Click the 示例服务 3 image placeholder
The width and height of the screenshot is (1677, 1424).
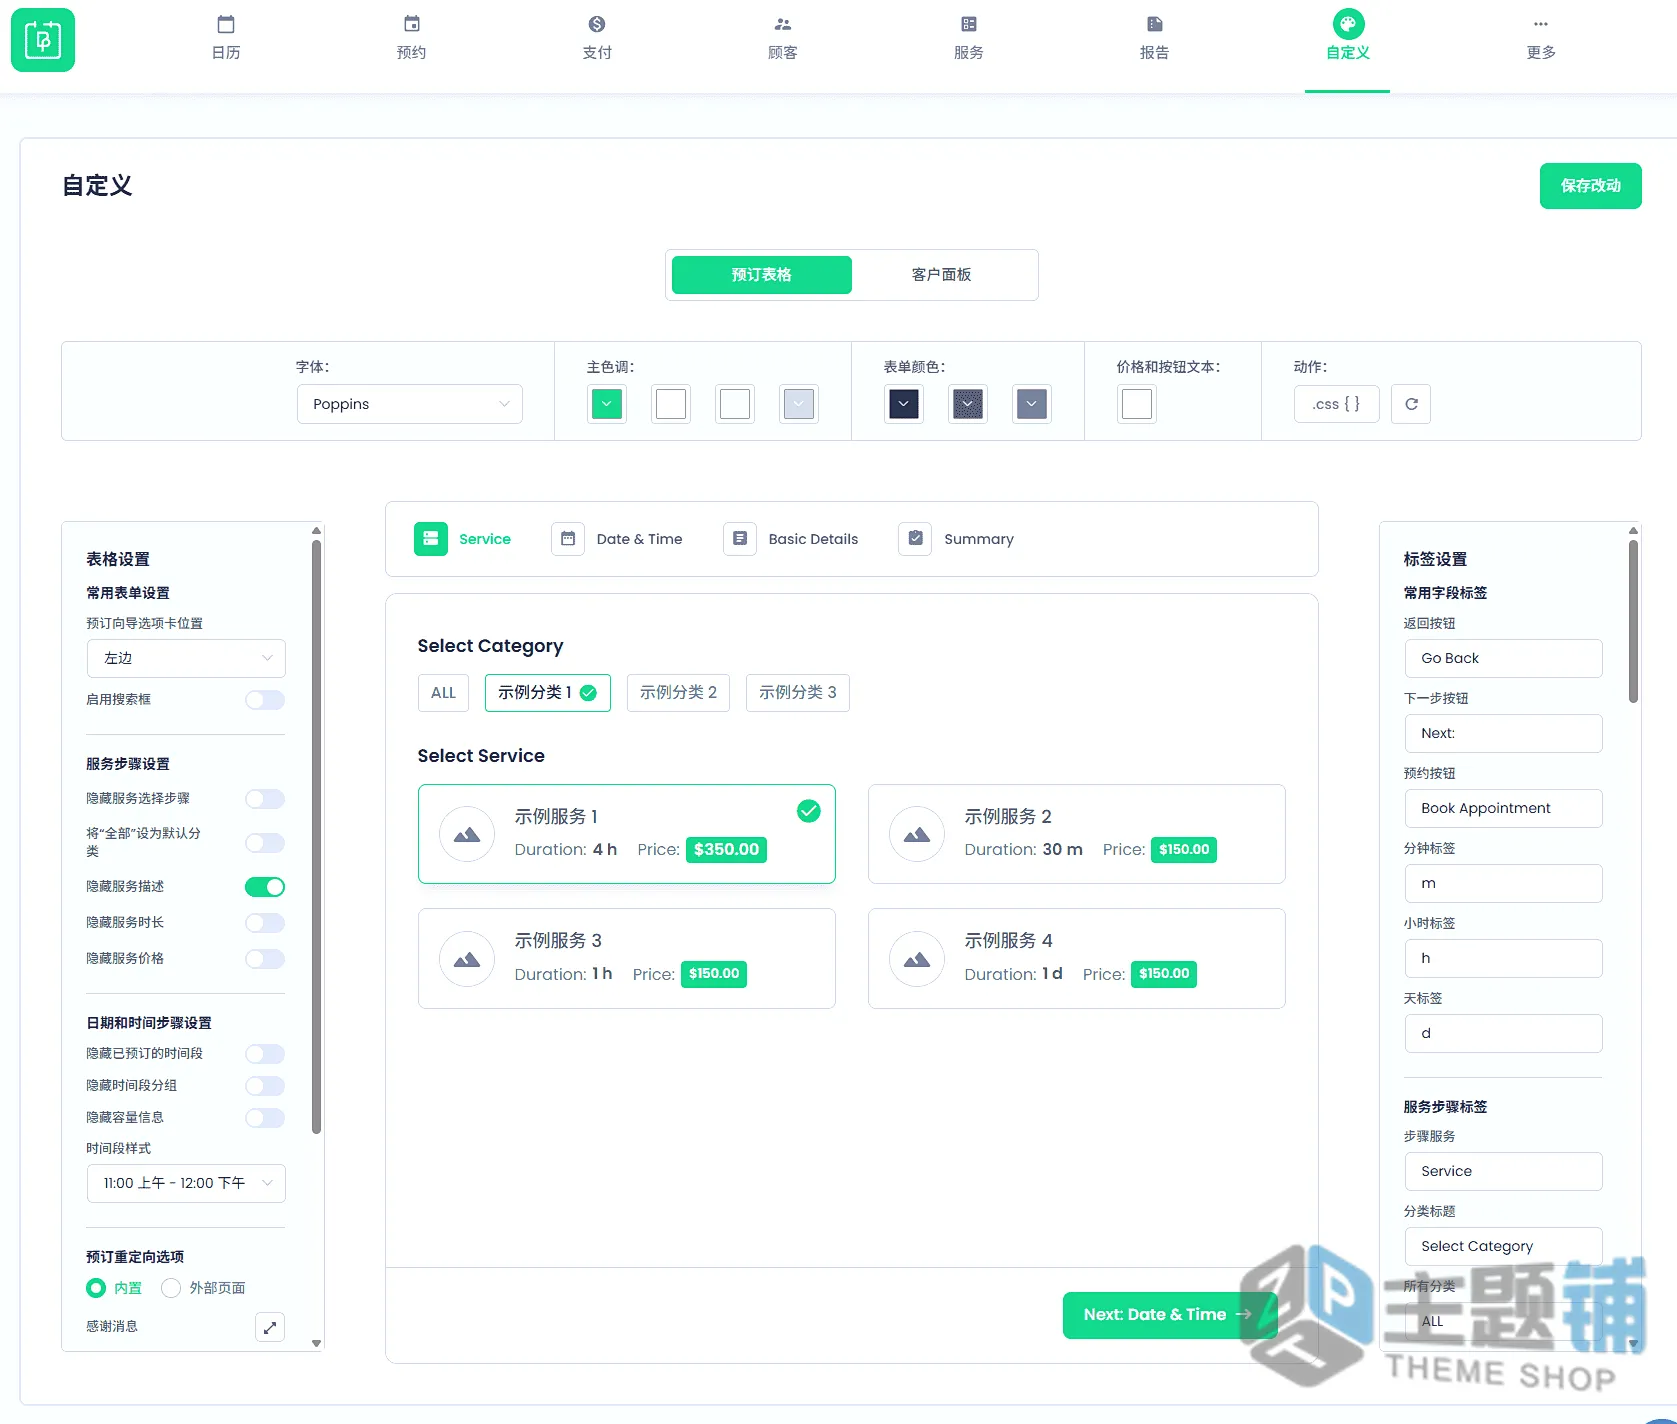pos(467,959)
